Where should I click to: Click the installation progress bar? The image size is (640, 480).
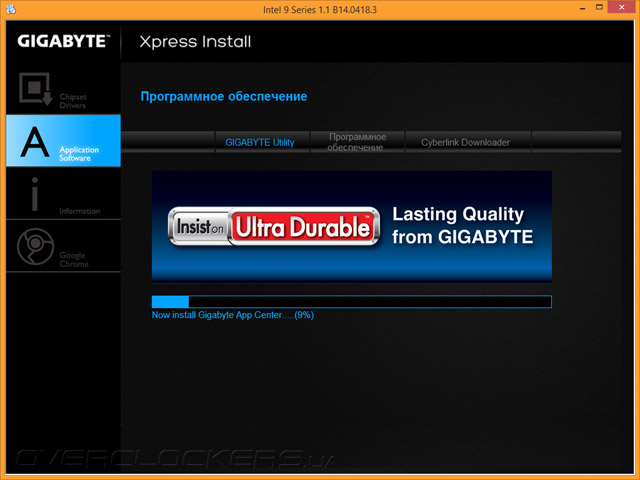pyautogui.click(x=351, y=302)
